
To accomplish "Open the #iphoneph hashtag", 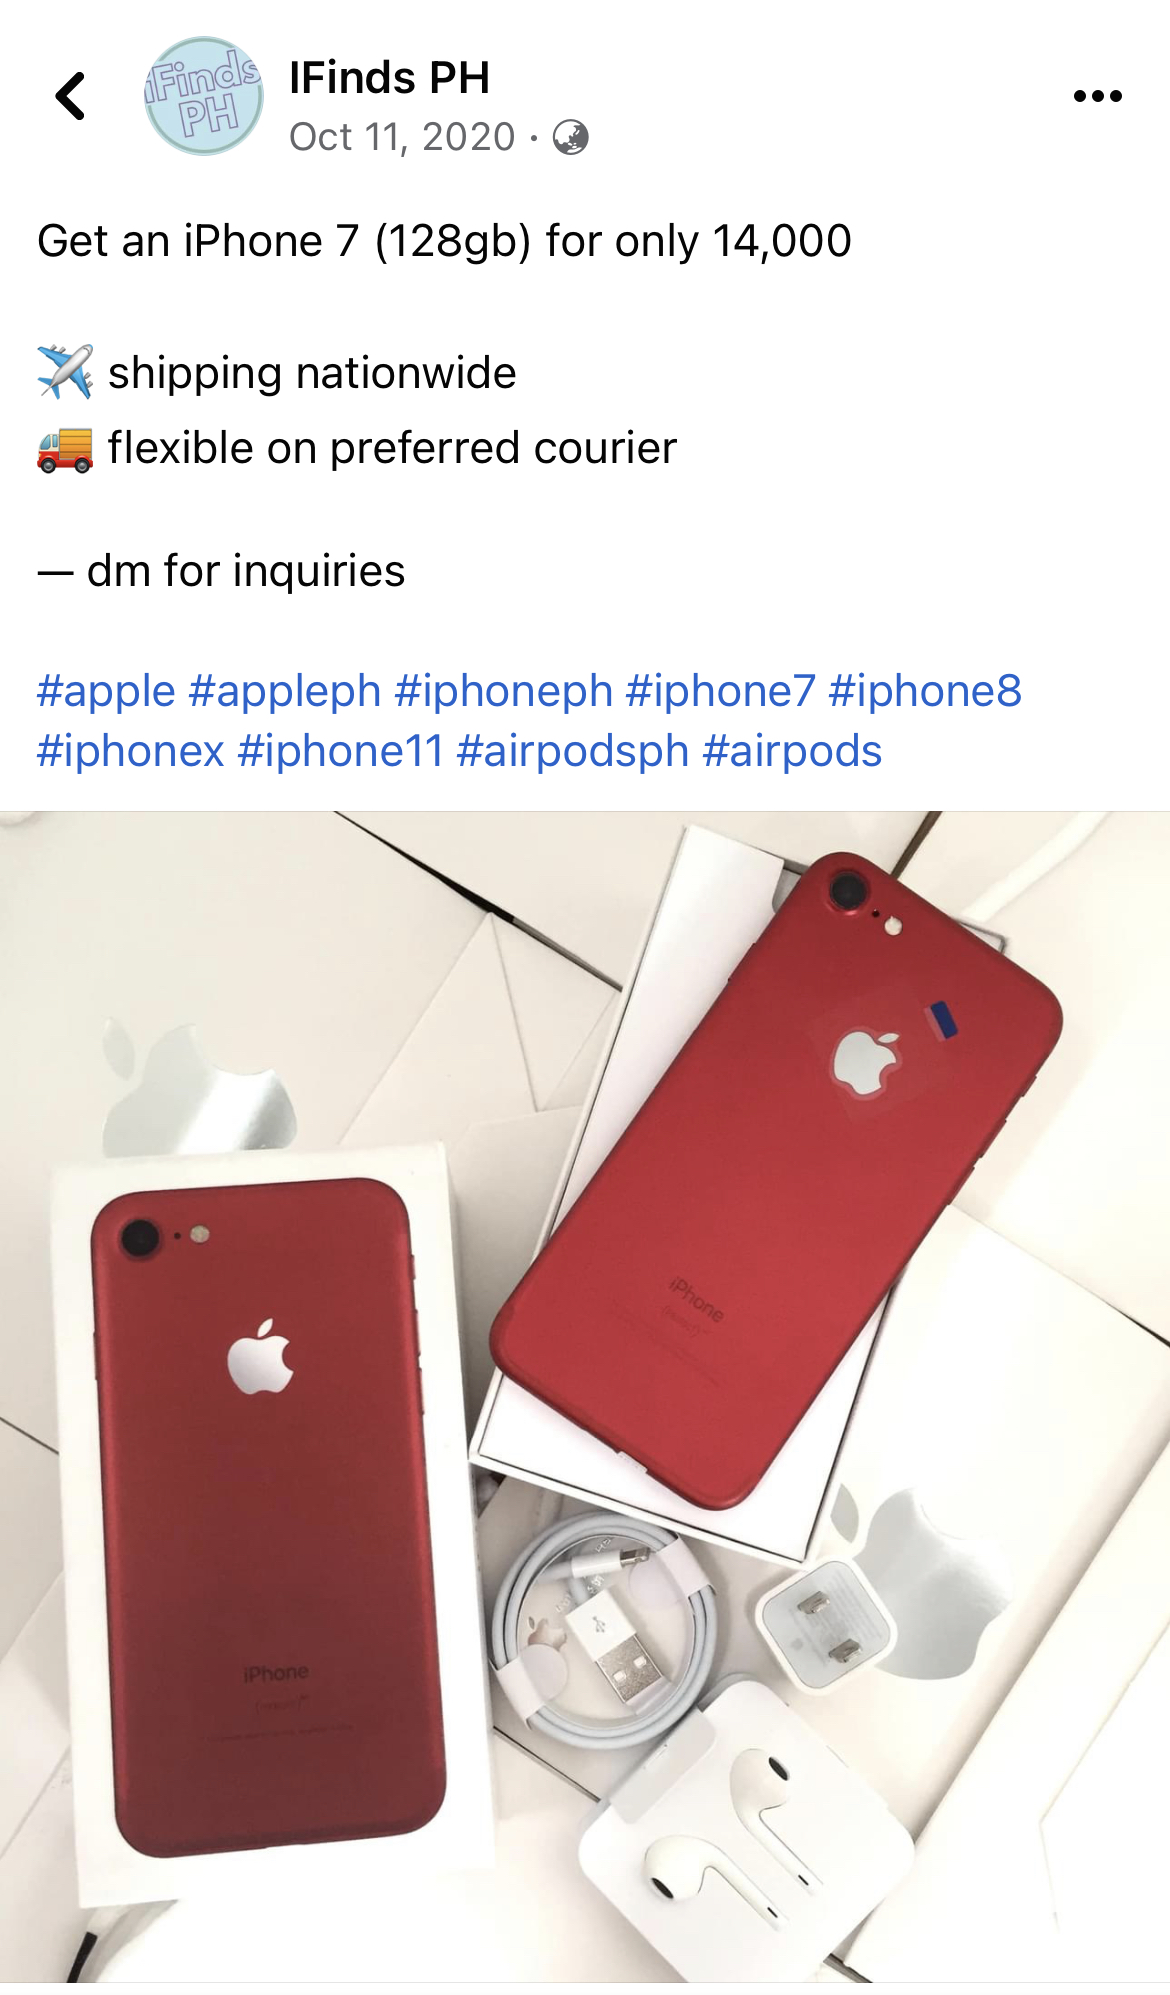I will coord(504,691).
